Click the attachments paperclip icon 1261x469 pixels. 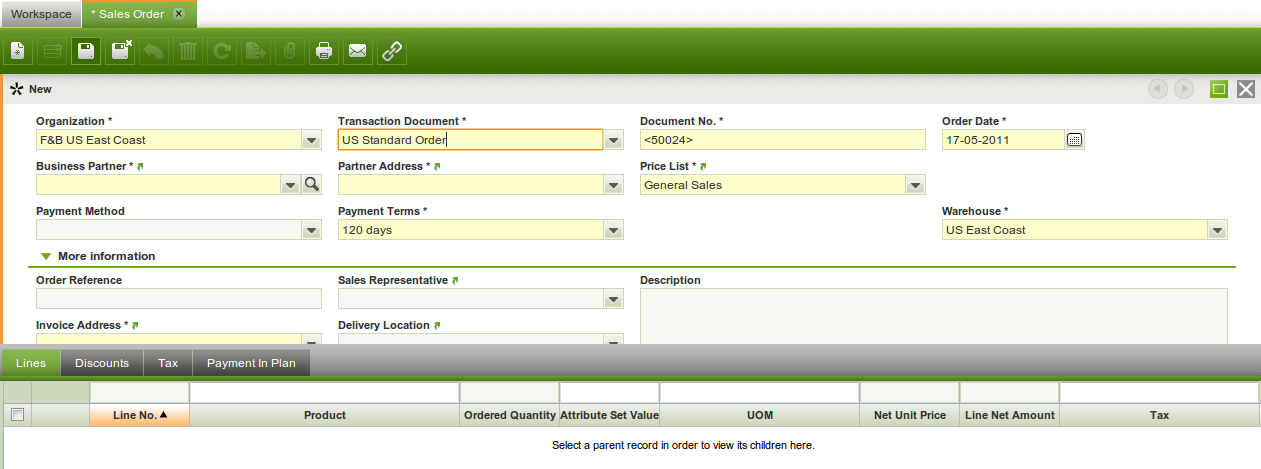pos(290,50)
